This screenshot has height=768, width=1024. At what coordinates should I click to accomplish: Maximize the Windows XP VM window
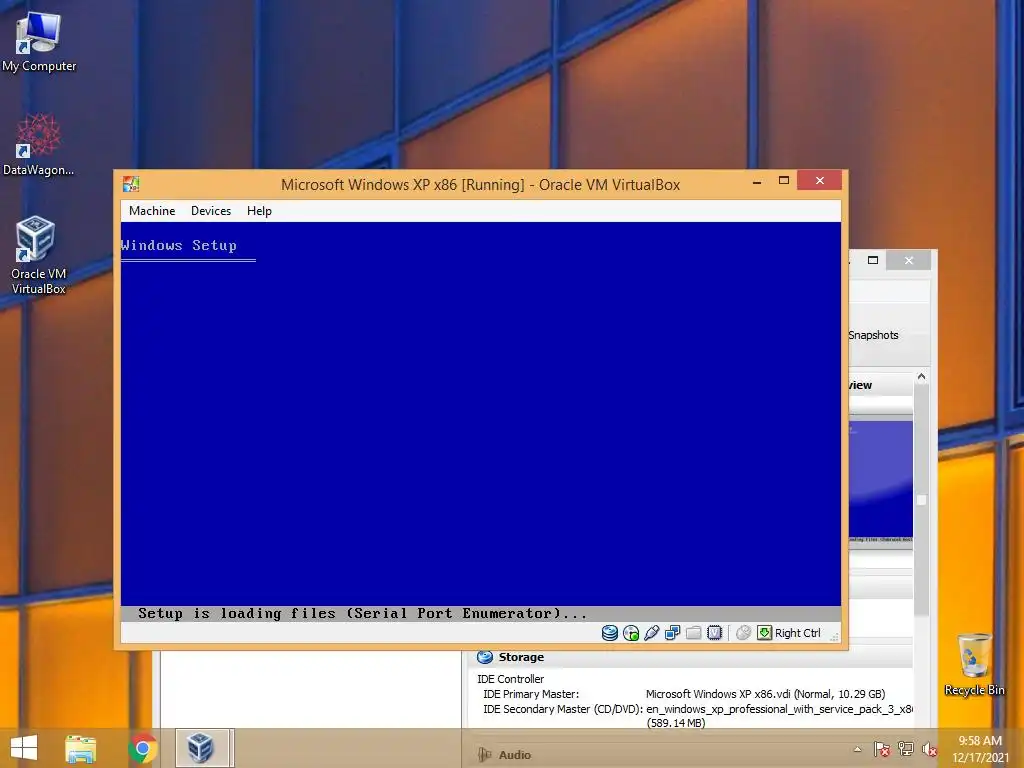pos(784,181)
